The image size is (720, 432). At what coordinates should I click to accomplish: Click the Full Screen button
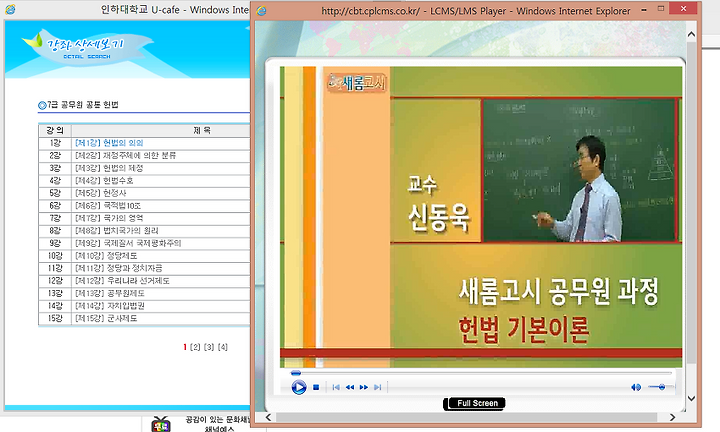475,403
